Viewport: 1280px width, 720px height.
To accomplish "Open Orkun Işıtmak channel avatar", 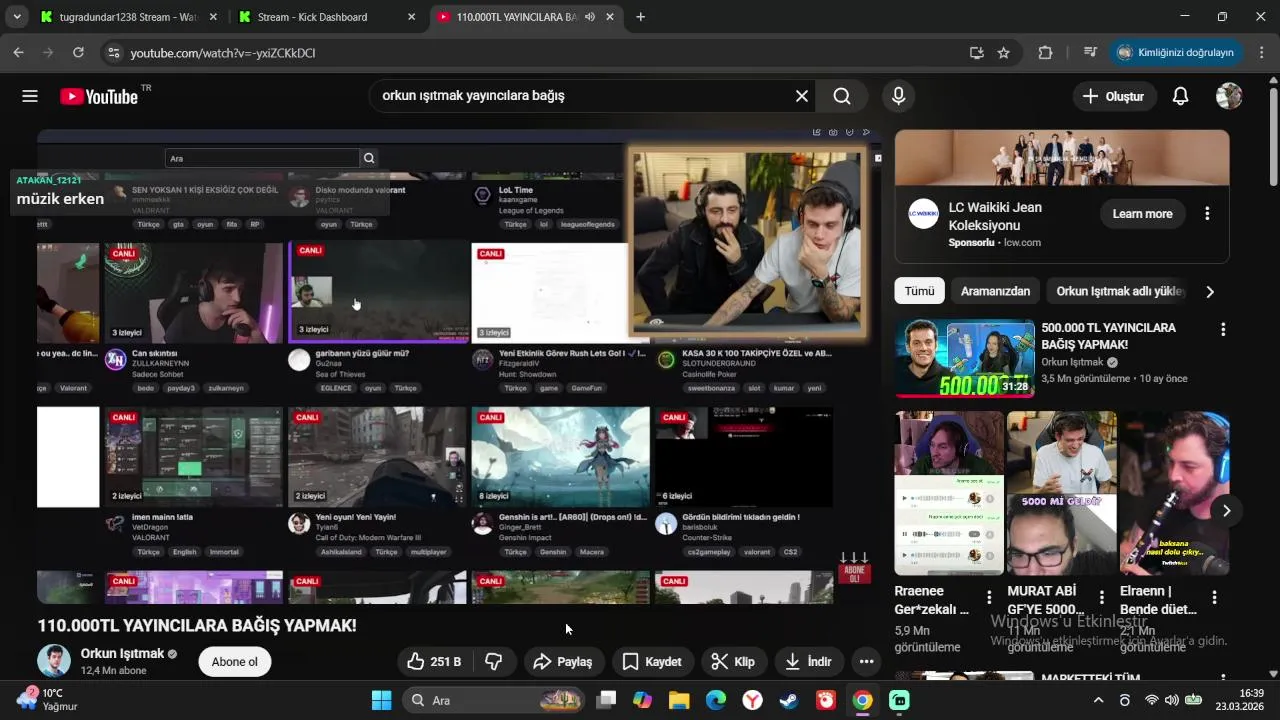I will click(54, 661).
